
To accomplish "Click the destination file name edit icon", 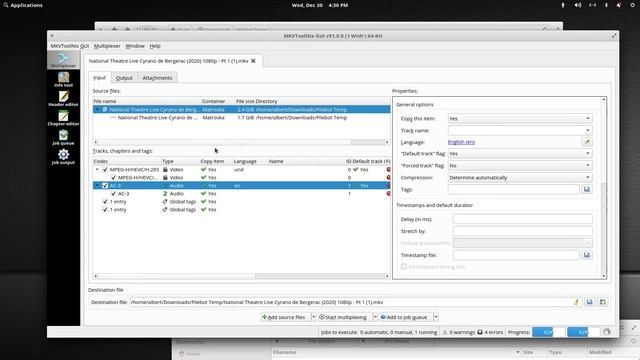I will coord(576,302).
